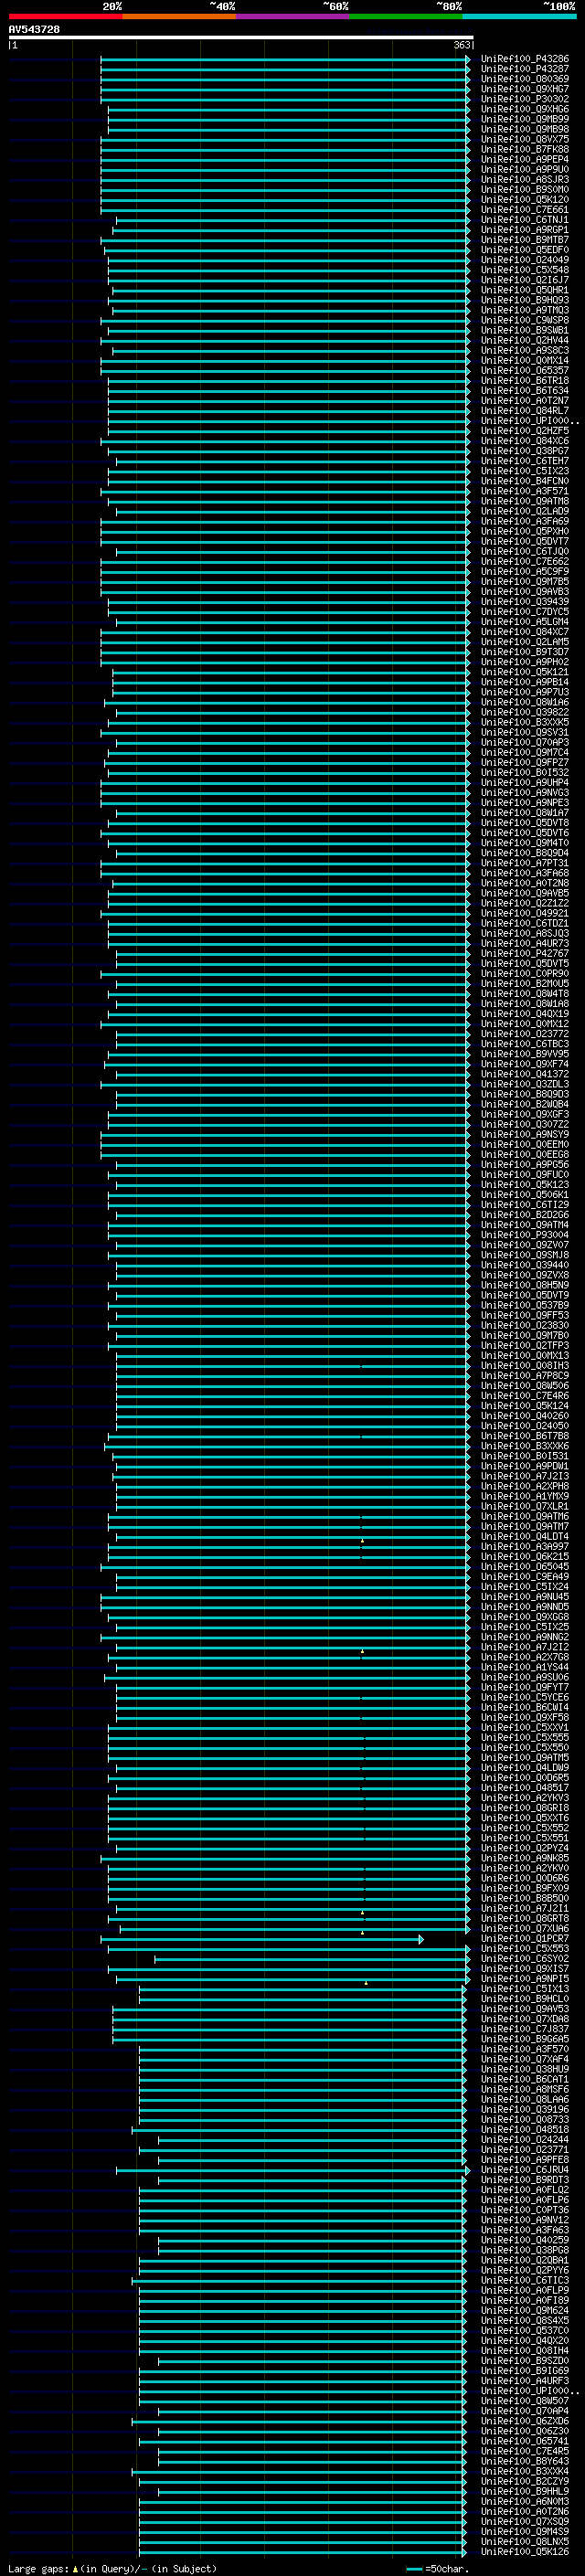Screen dimensions: 585x2576
Task: Select hit label UniRef100_Q5EDF0
Action: click(x=524, y=250)
